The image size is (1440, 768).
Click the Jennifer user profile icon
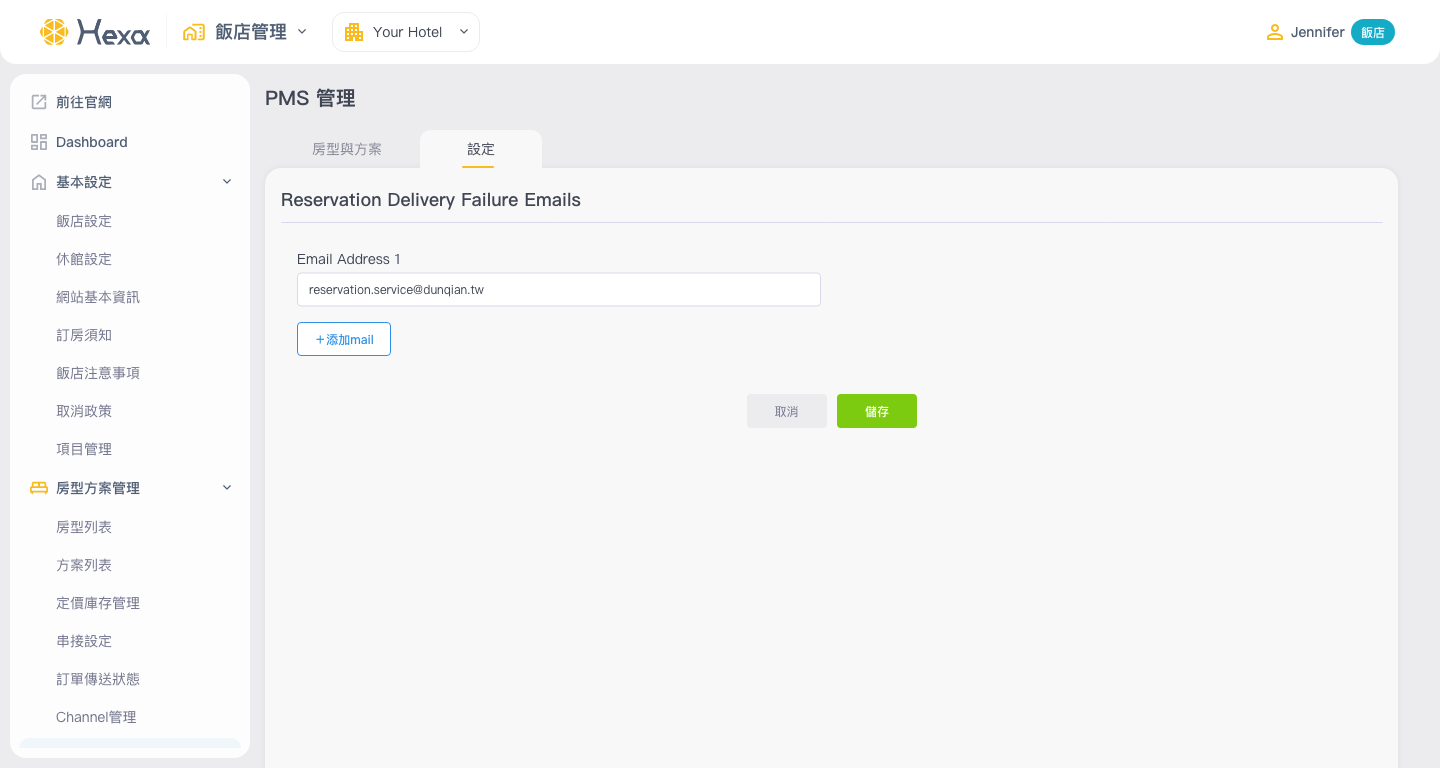(x=1274, y=32)
